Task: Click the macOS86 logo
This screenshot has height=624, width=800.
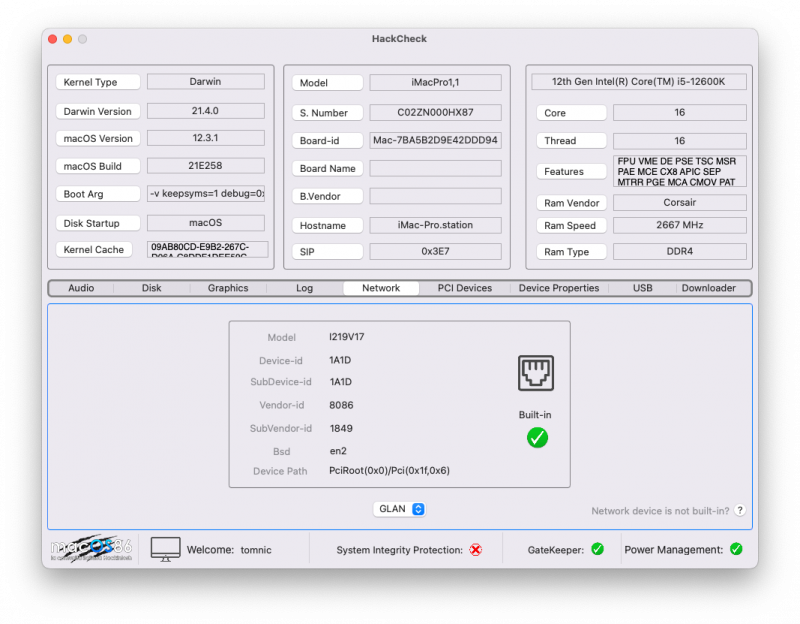Action: (91, 549)
